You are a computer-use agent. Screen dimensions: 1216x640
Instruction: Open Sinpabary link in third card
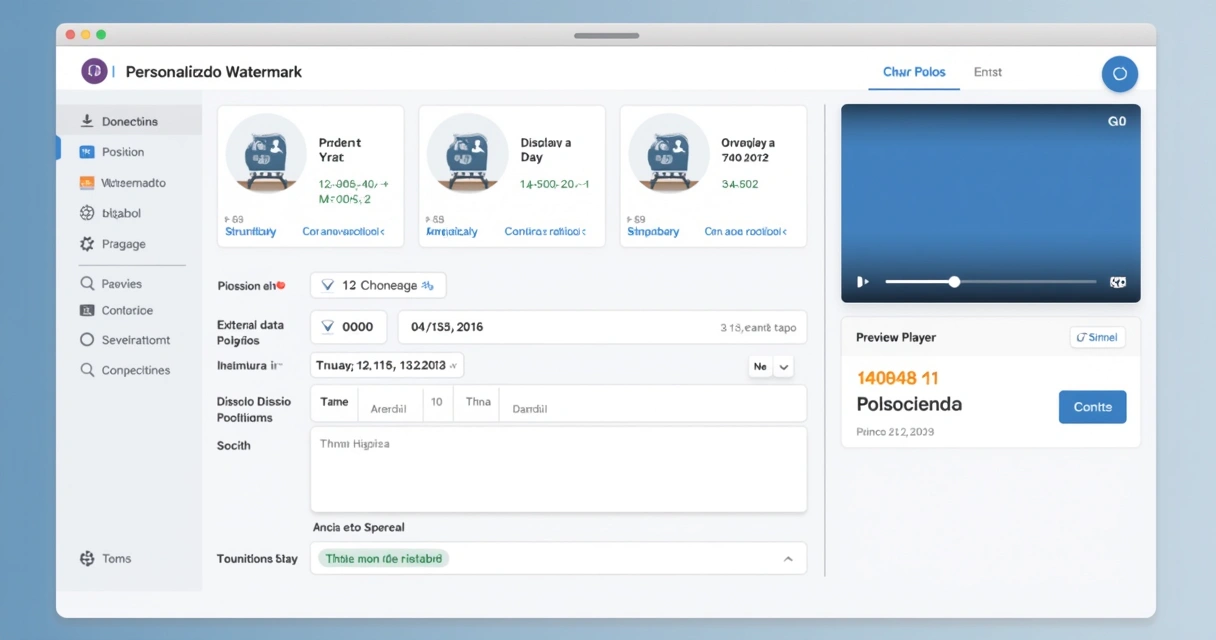coord(653,231)
